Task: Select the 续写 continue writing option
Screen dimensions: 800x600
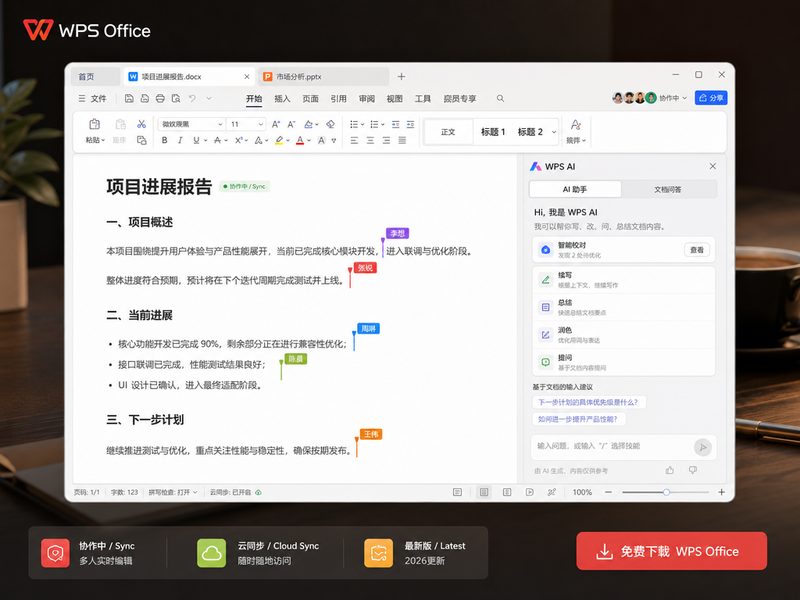Action: (x=623, y=280)
